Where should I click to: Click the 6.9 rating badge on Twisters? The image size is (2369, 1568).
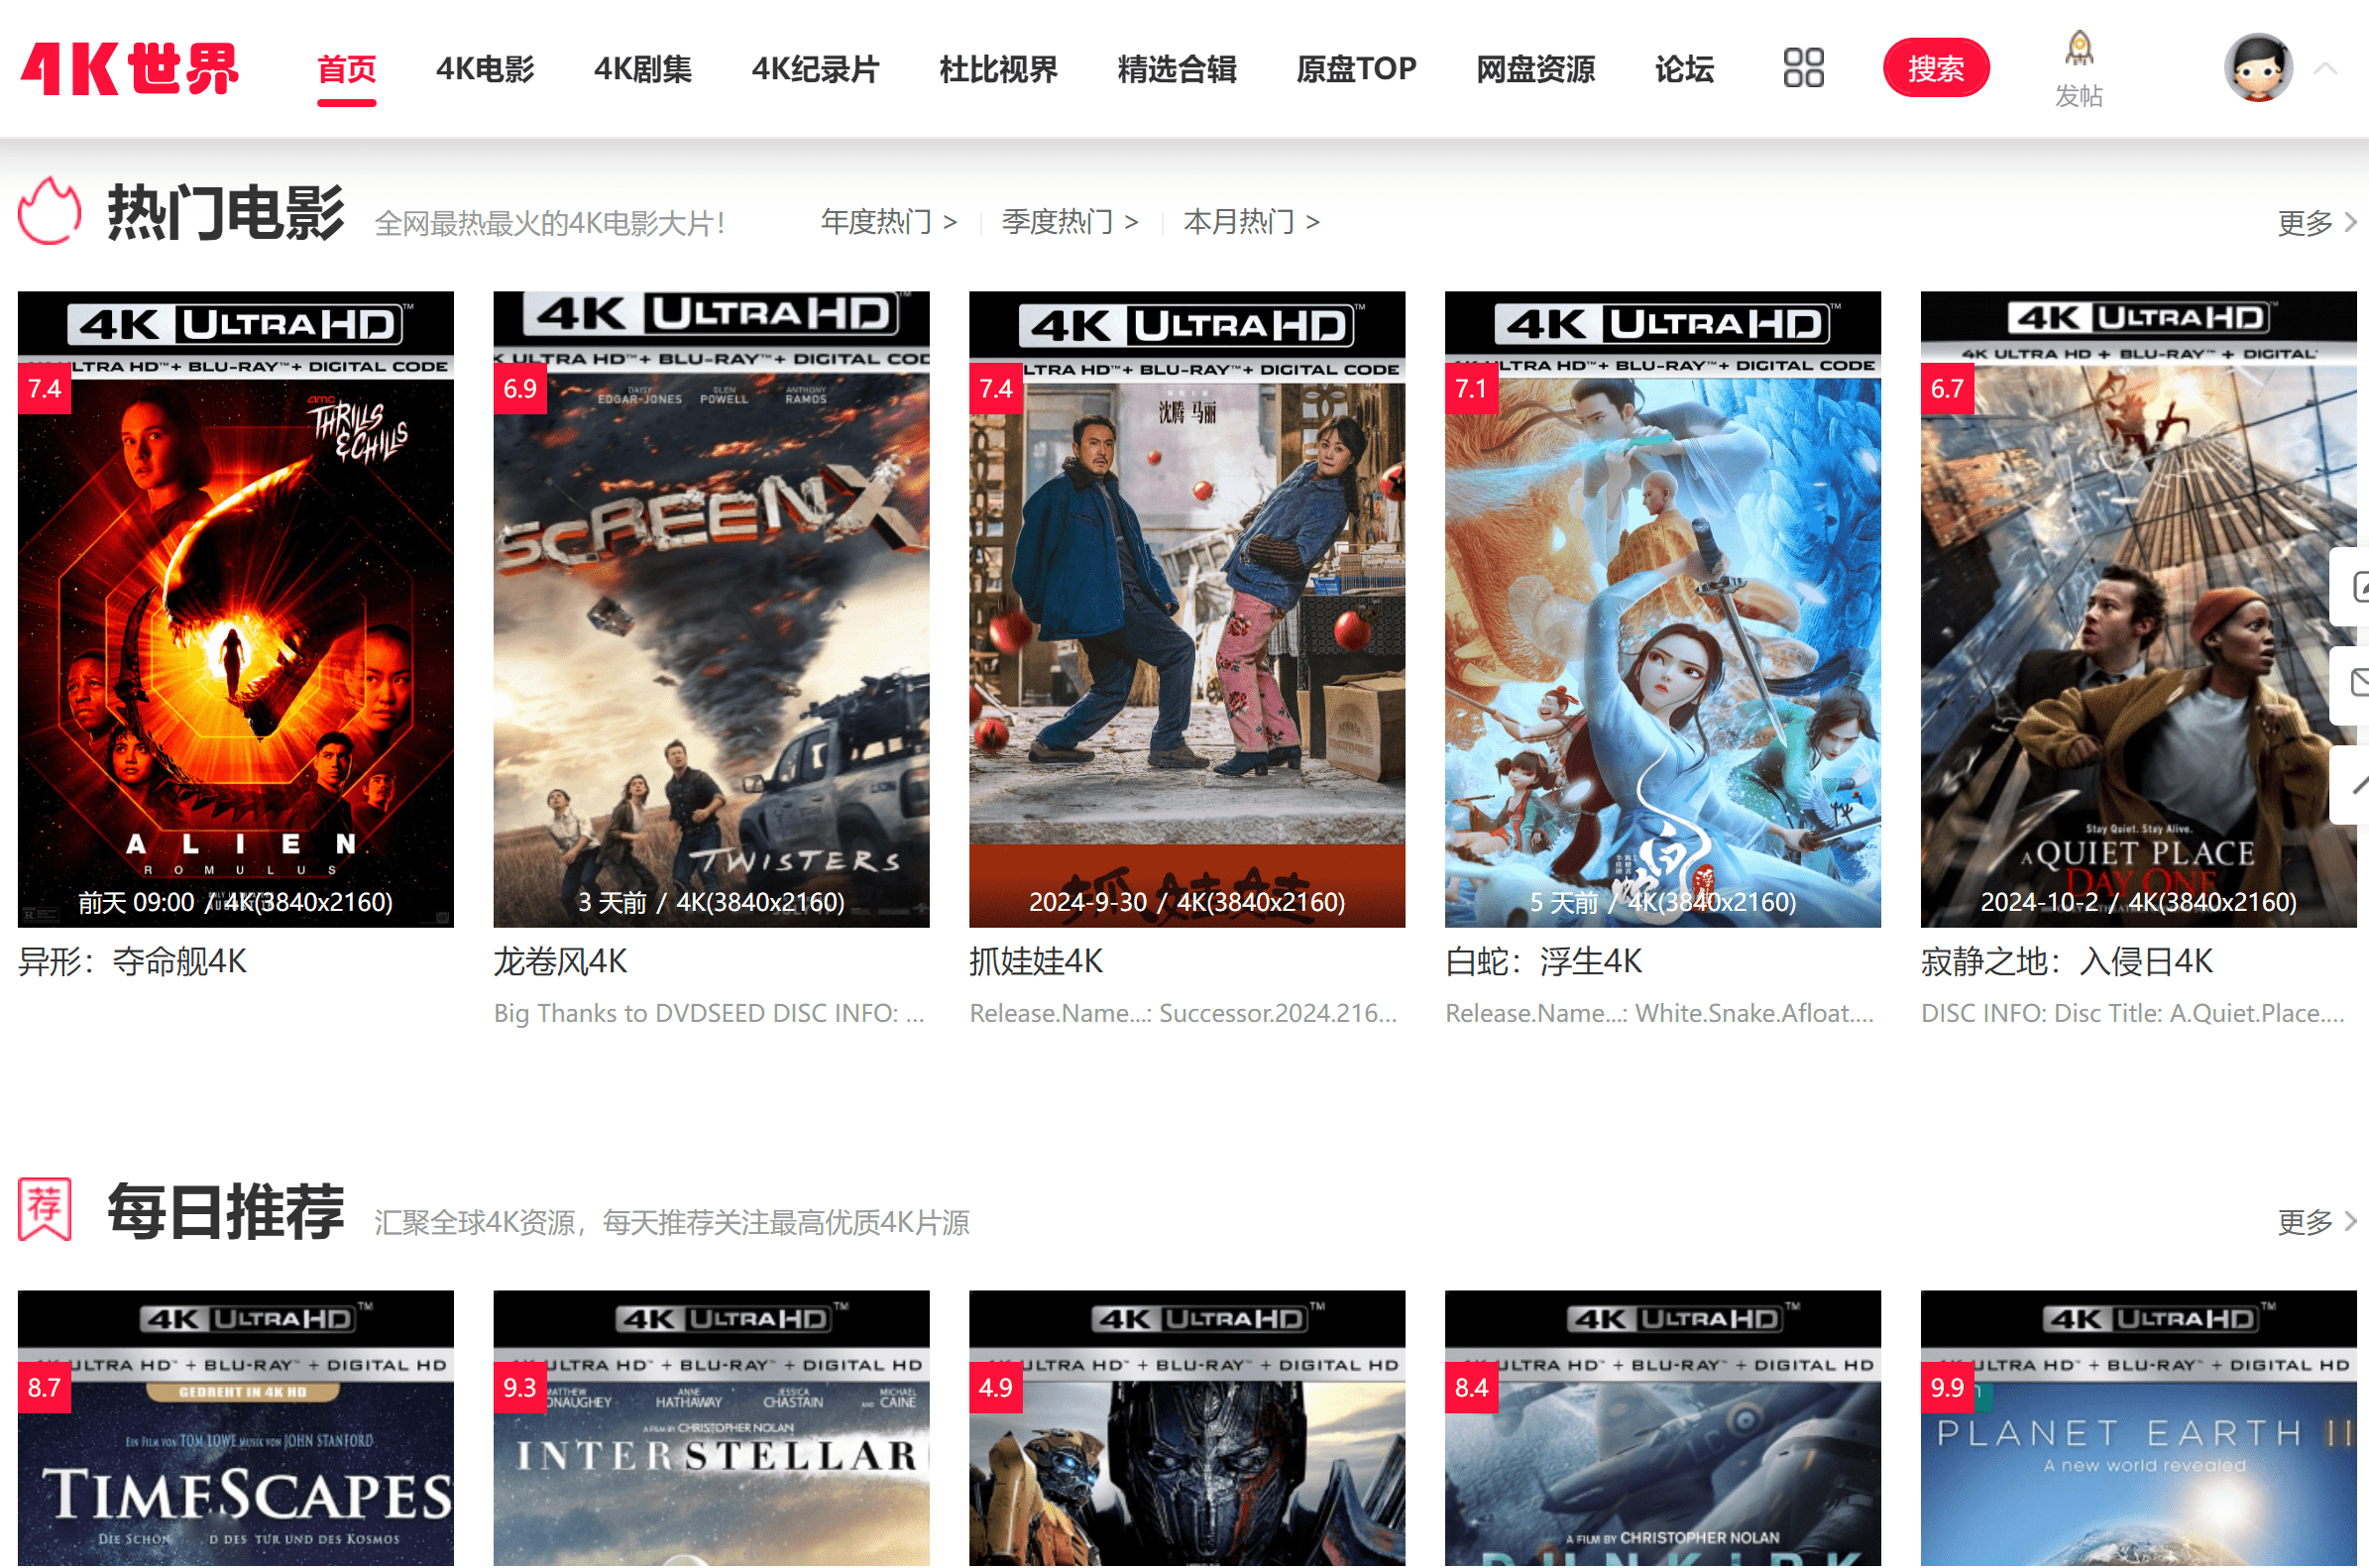coord(520,388)
